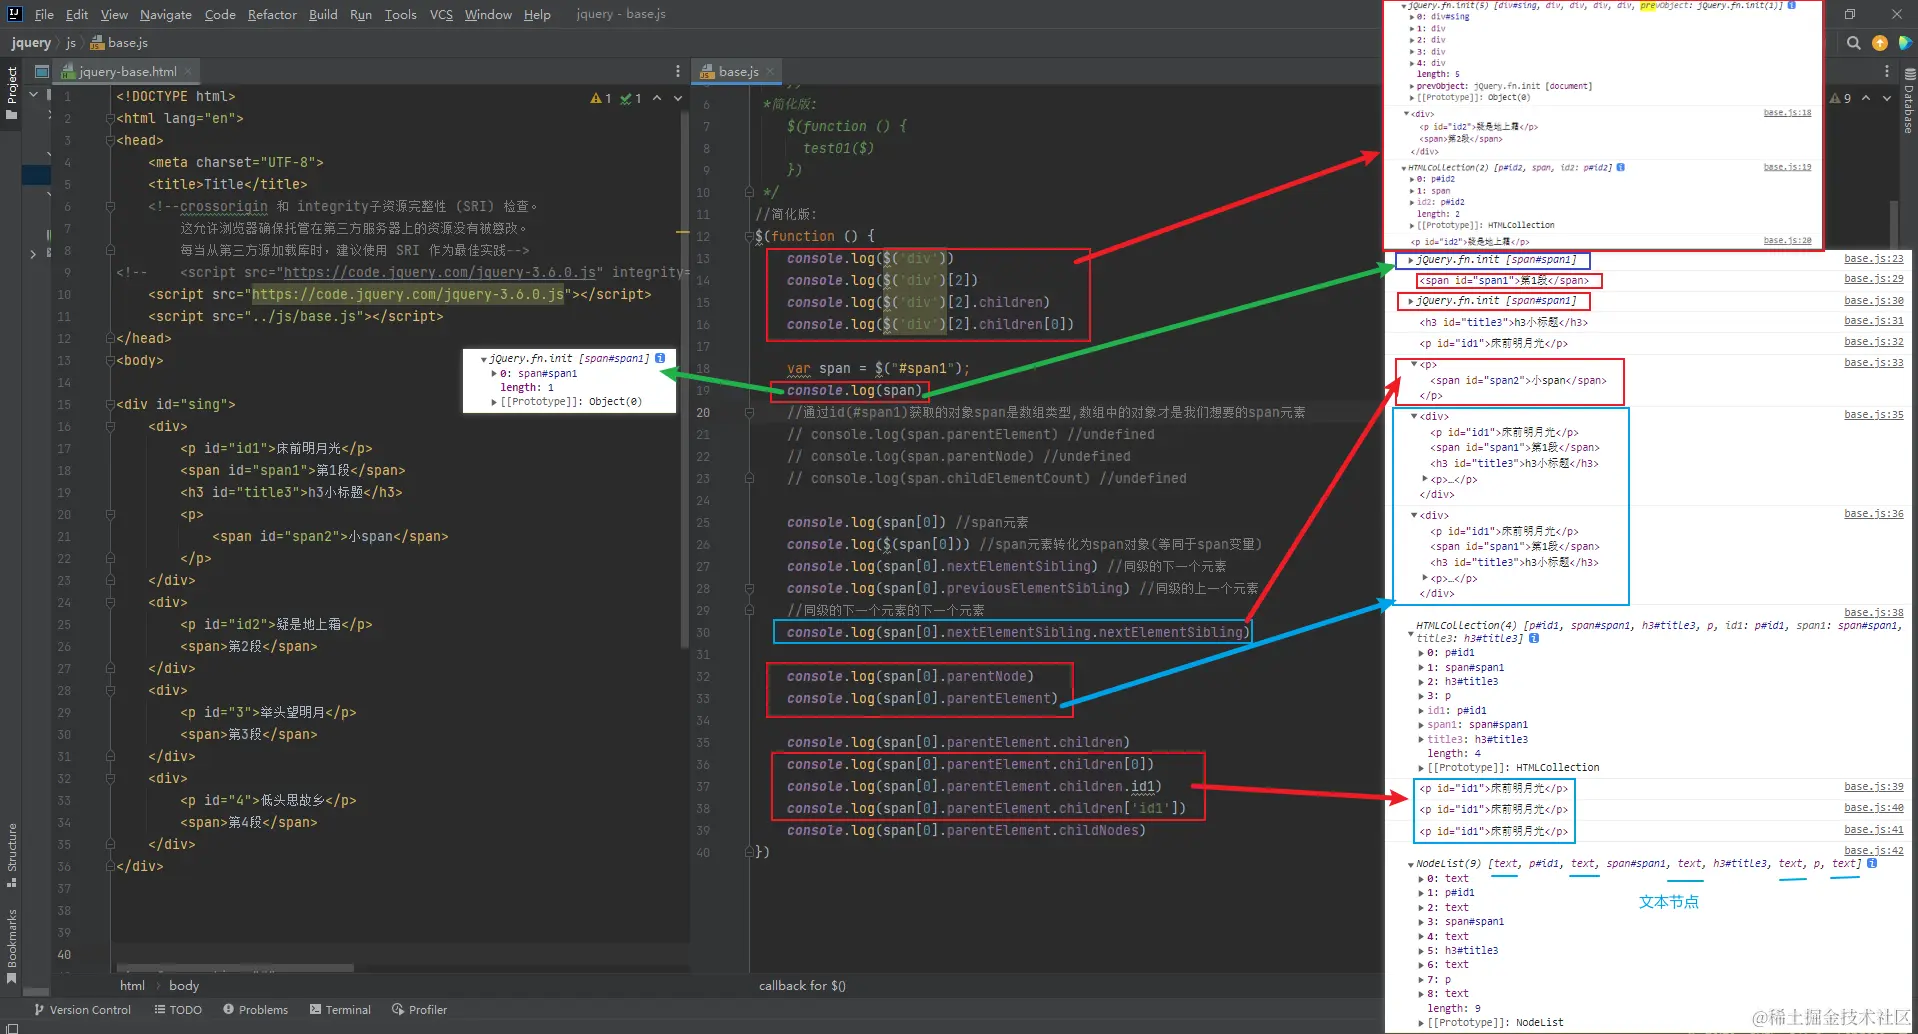Viewport: 1918px width, 1034px height.
Task: Open the Problems tool window
Action: (x=255, y=1010)
